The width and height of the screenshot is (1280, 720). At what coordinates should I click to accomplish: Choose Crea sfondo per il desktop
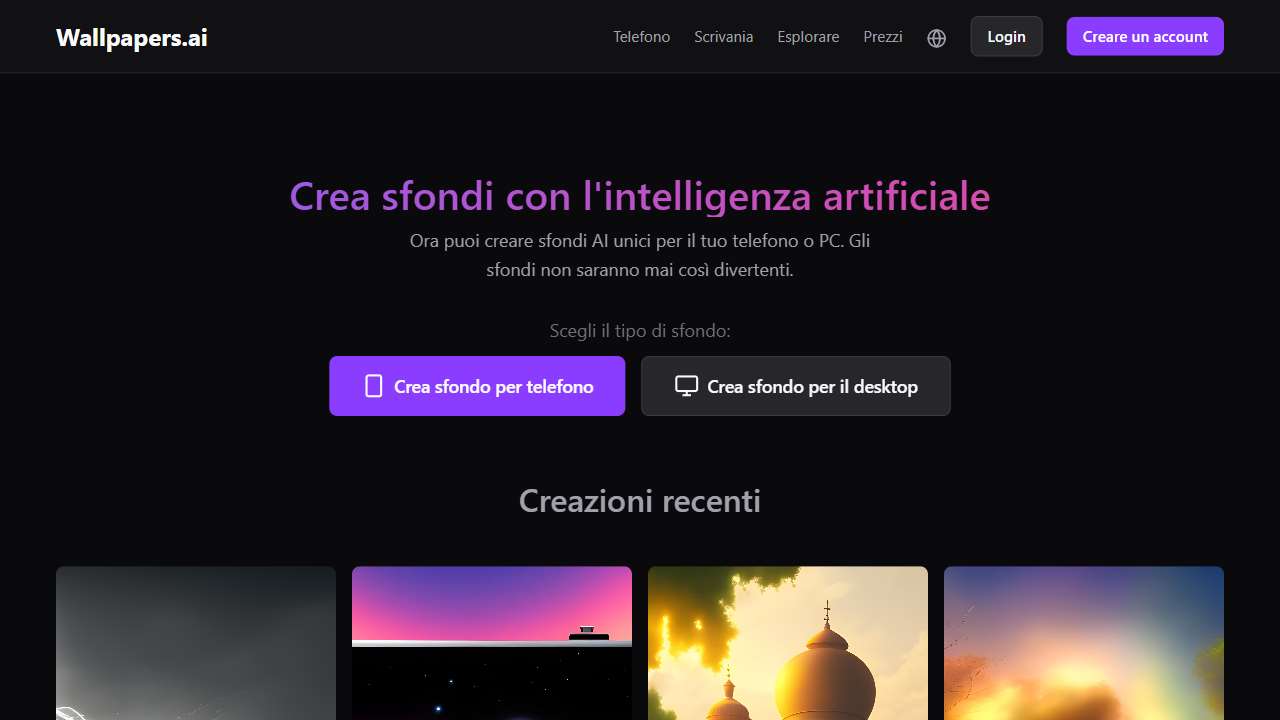tap(796, 386)
